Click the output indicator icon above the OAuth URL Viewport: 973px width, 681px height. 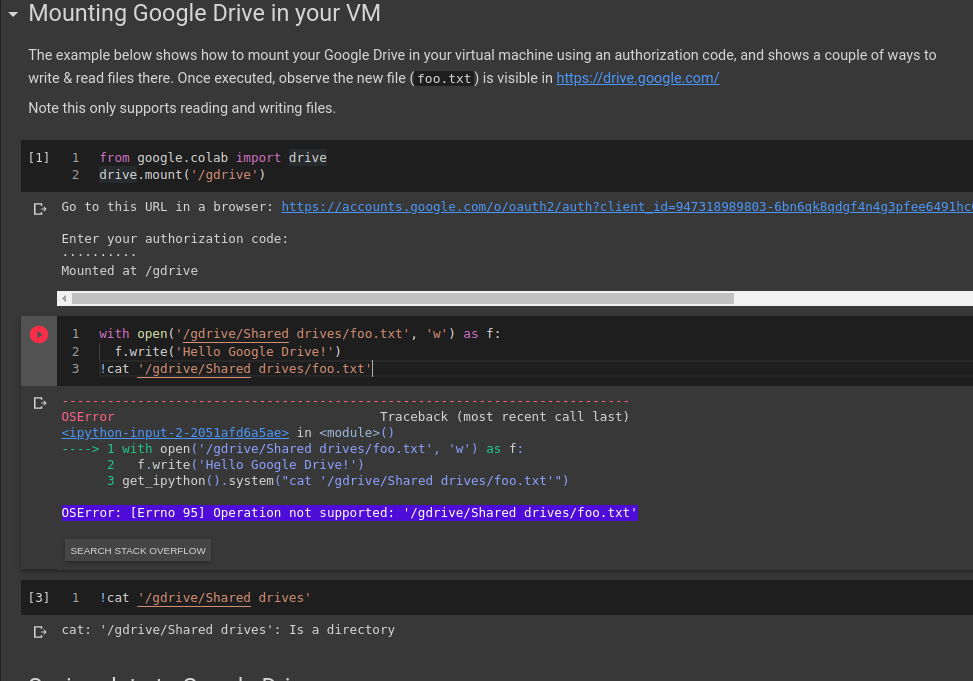click(39, 209)
